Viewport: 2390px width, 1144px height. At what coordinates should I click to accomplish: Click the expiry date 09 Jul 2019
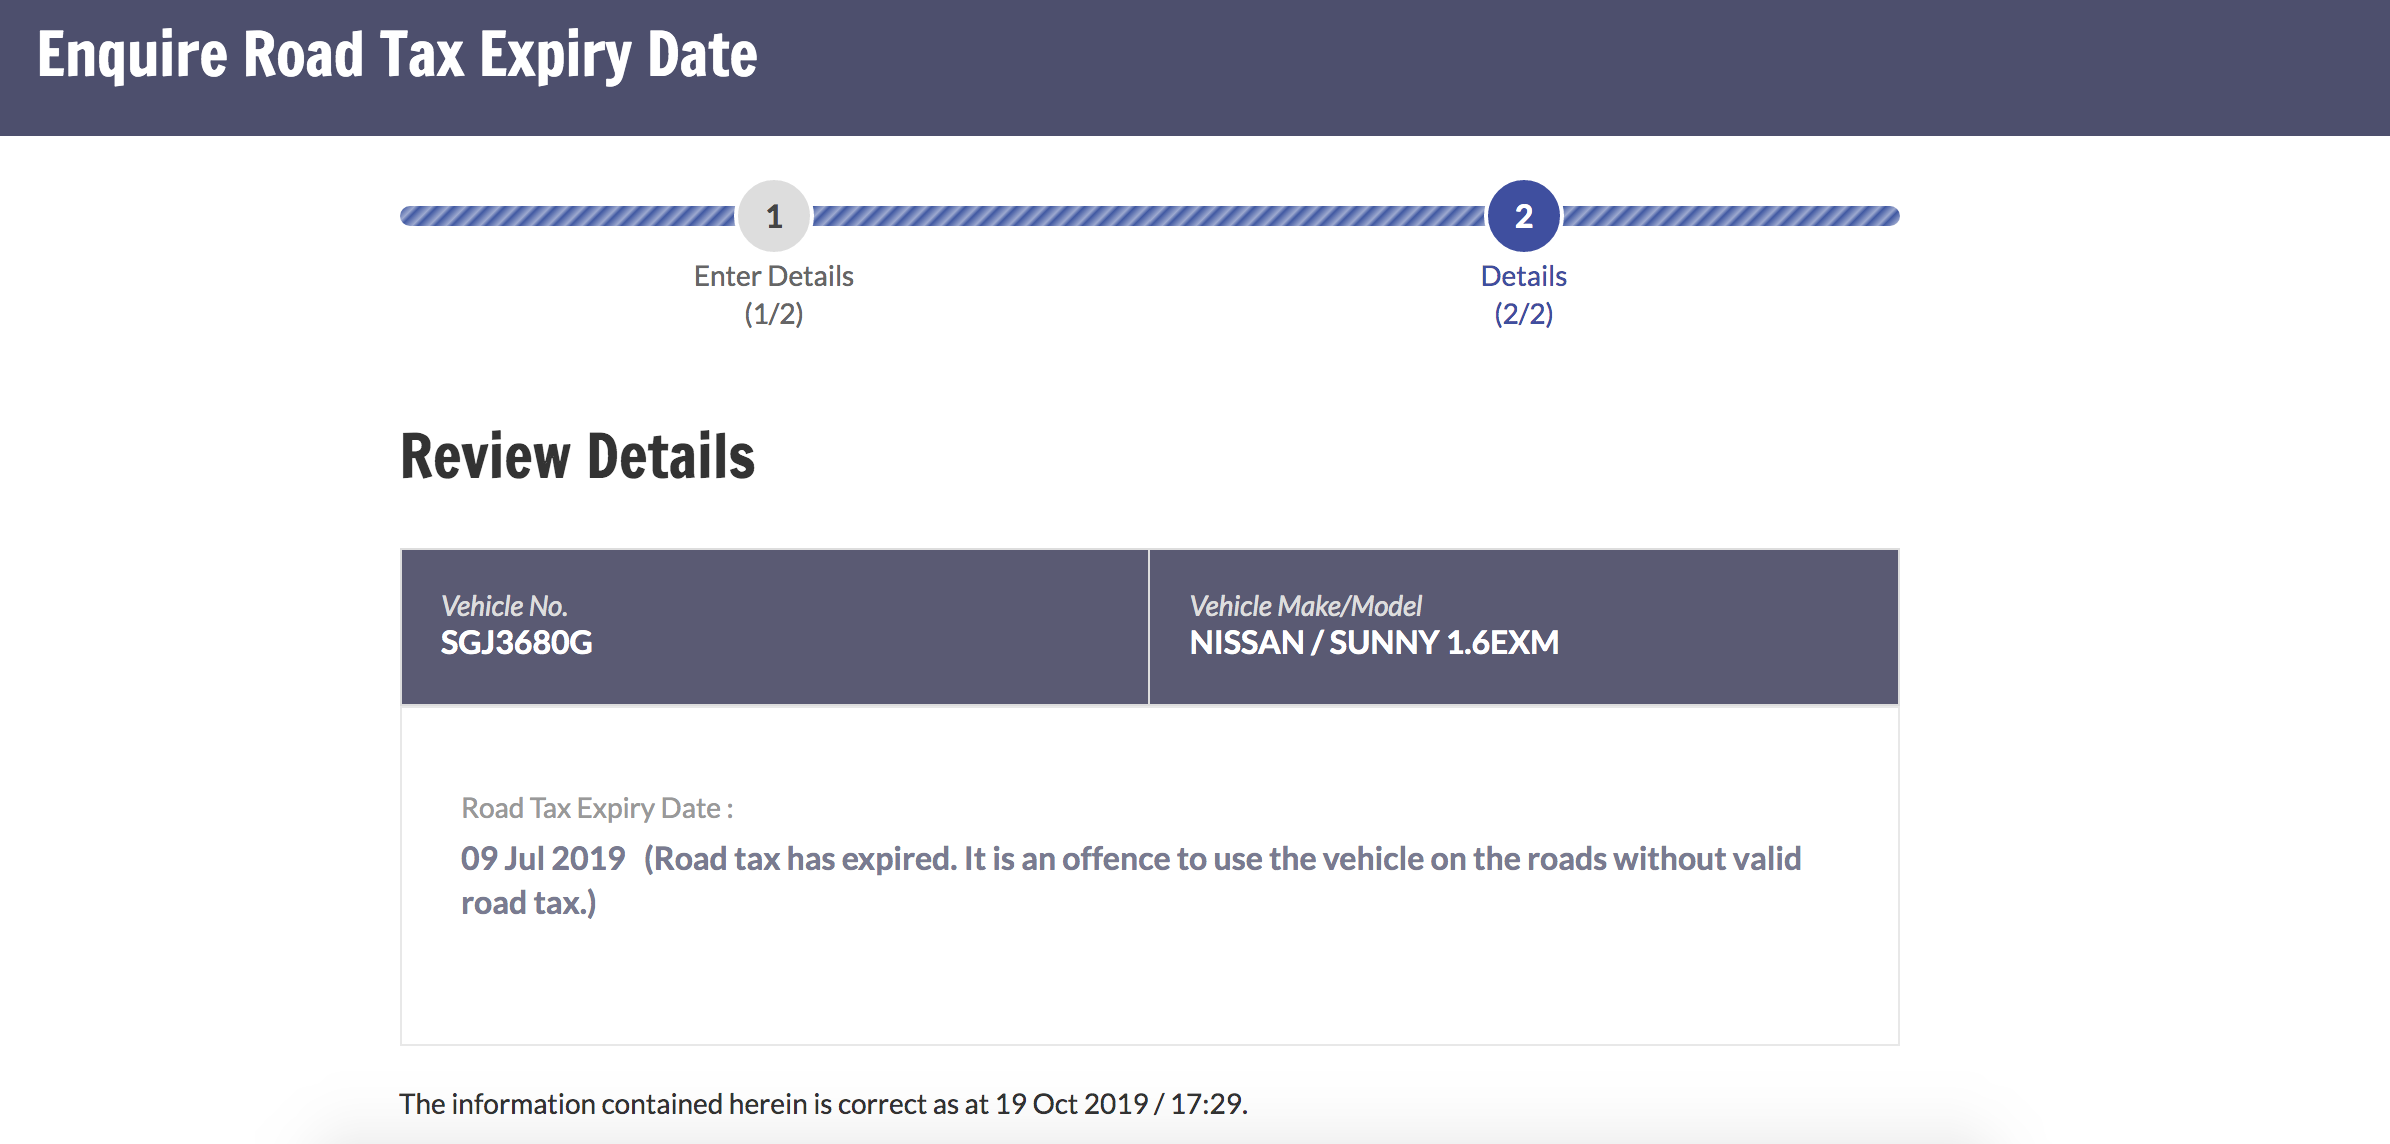pos(543,859)
